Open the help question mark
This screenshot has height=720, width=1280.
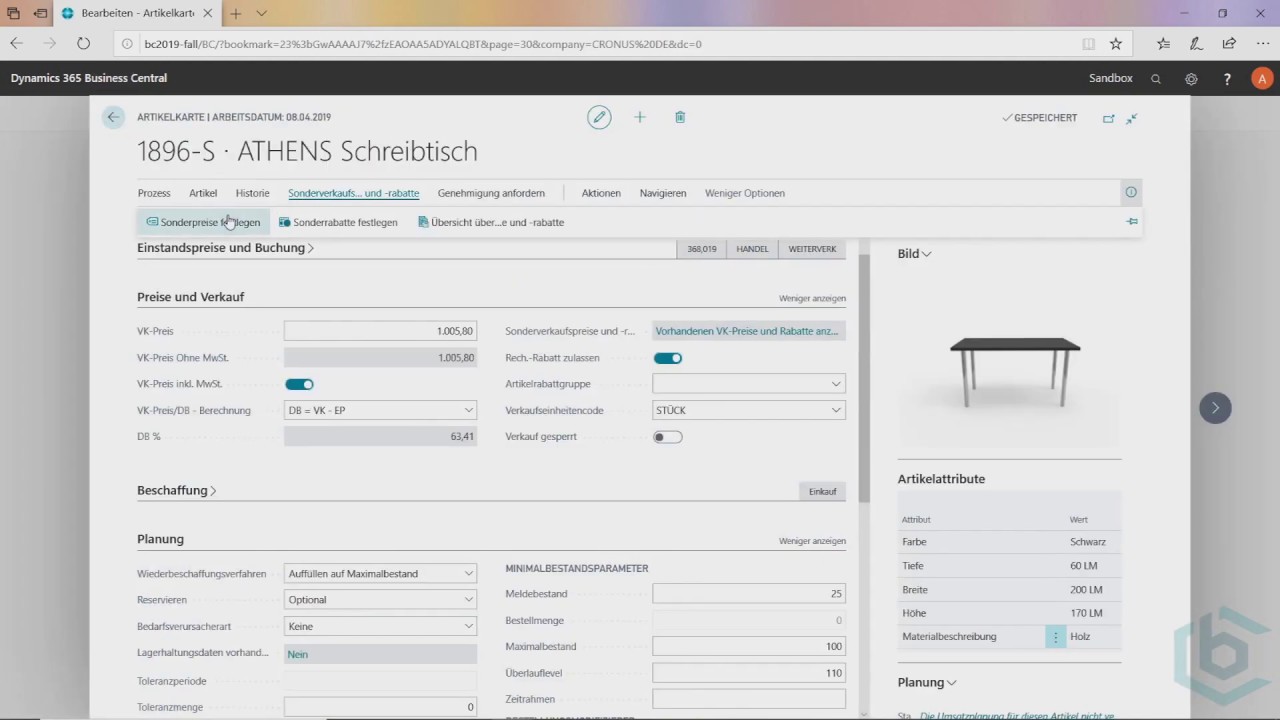tap(1227, 79)
